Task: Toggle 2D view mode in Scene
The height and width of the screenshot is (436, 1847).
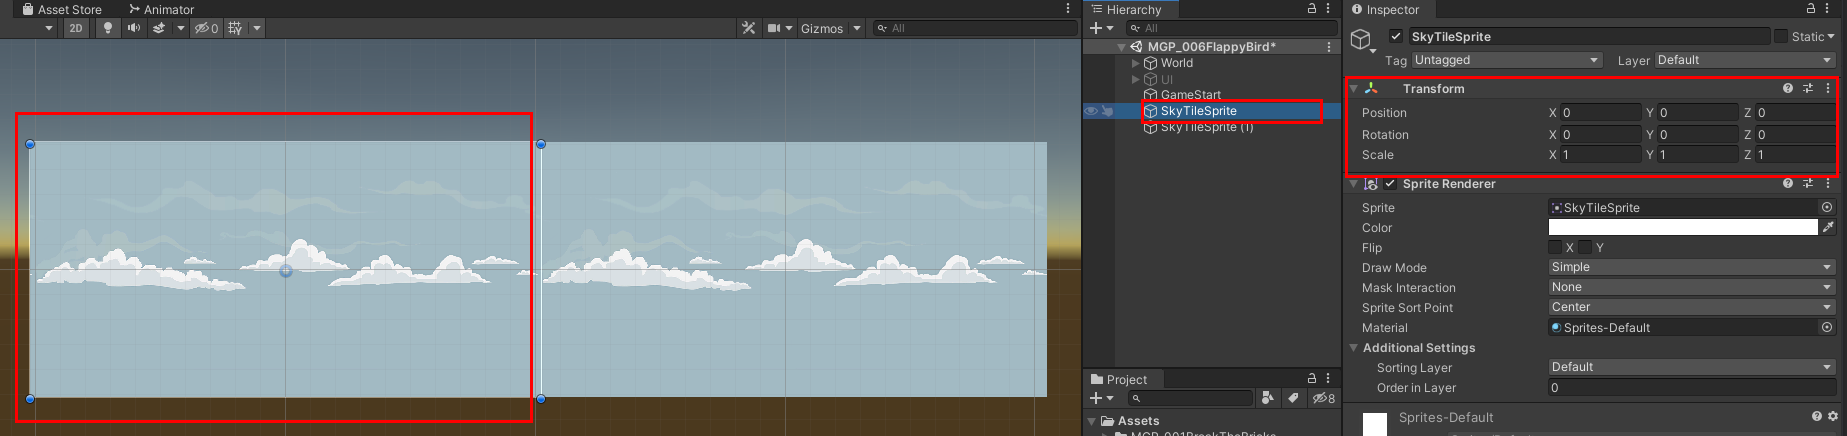Action: (x=76, y=28)
